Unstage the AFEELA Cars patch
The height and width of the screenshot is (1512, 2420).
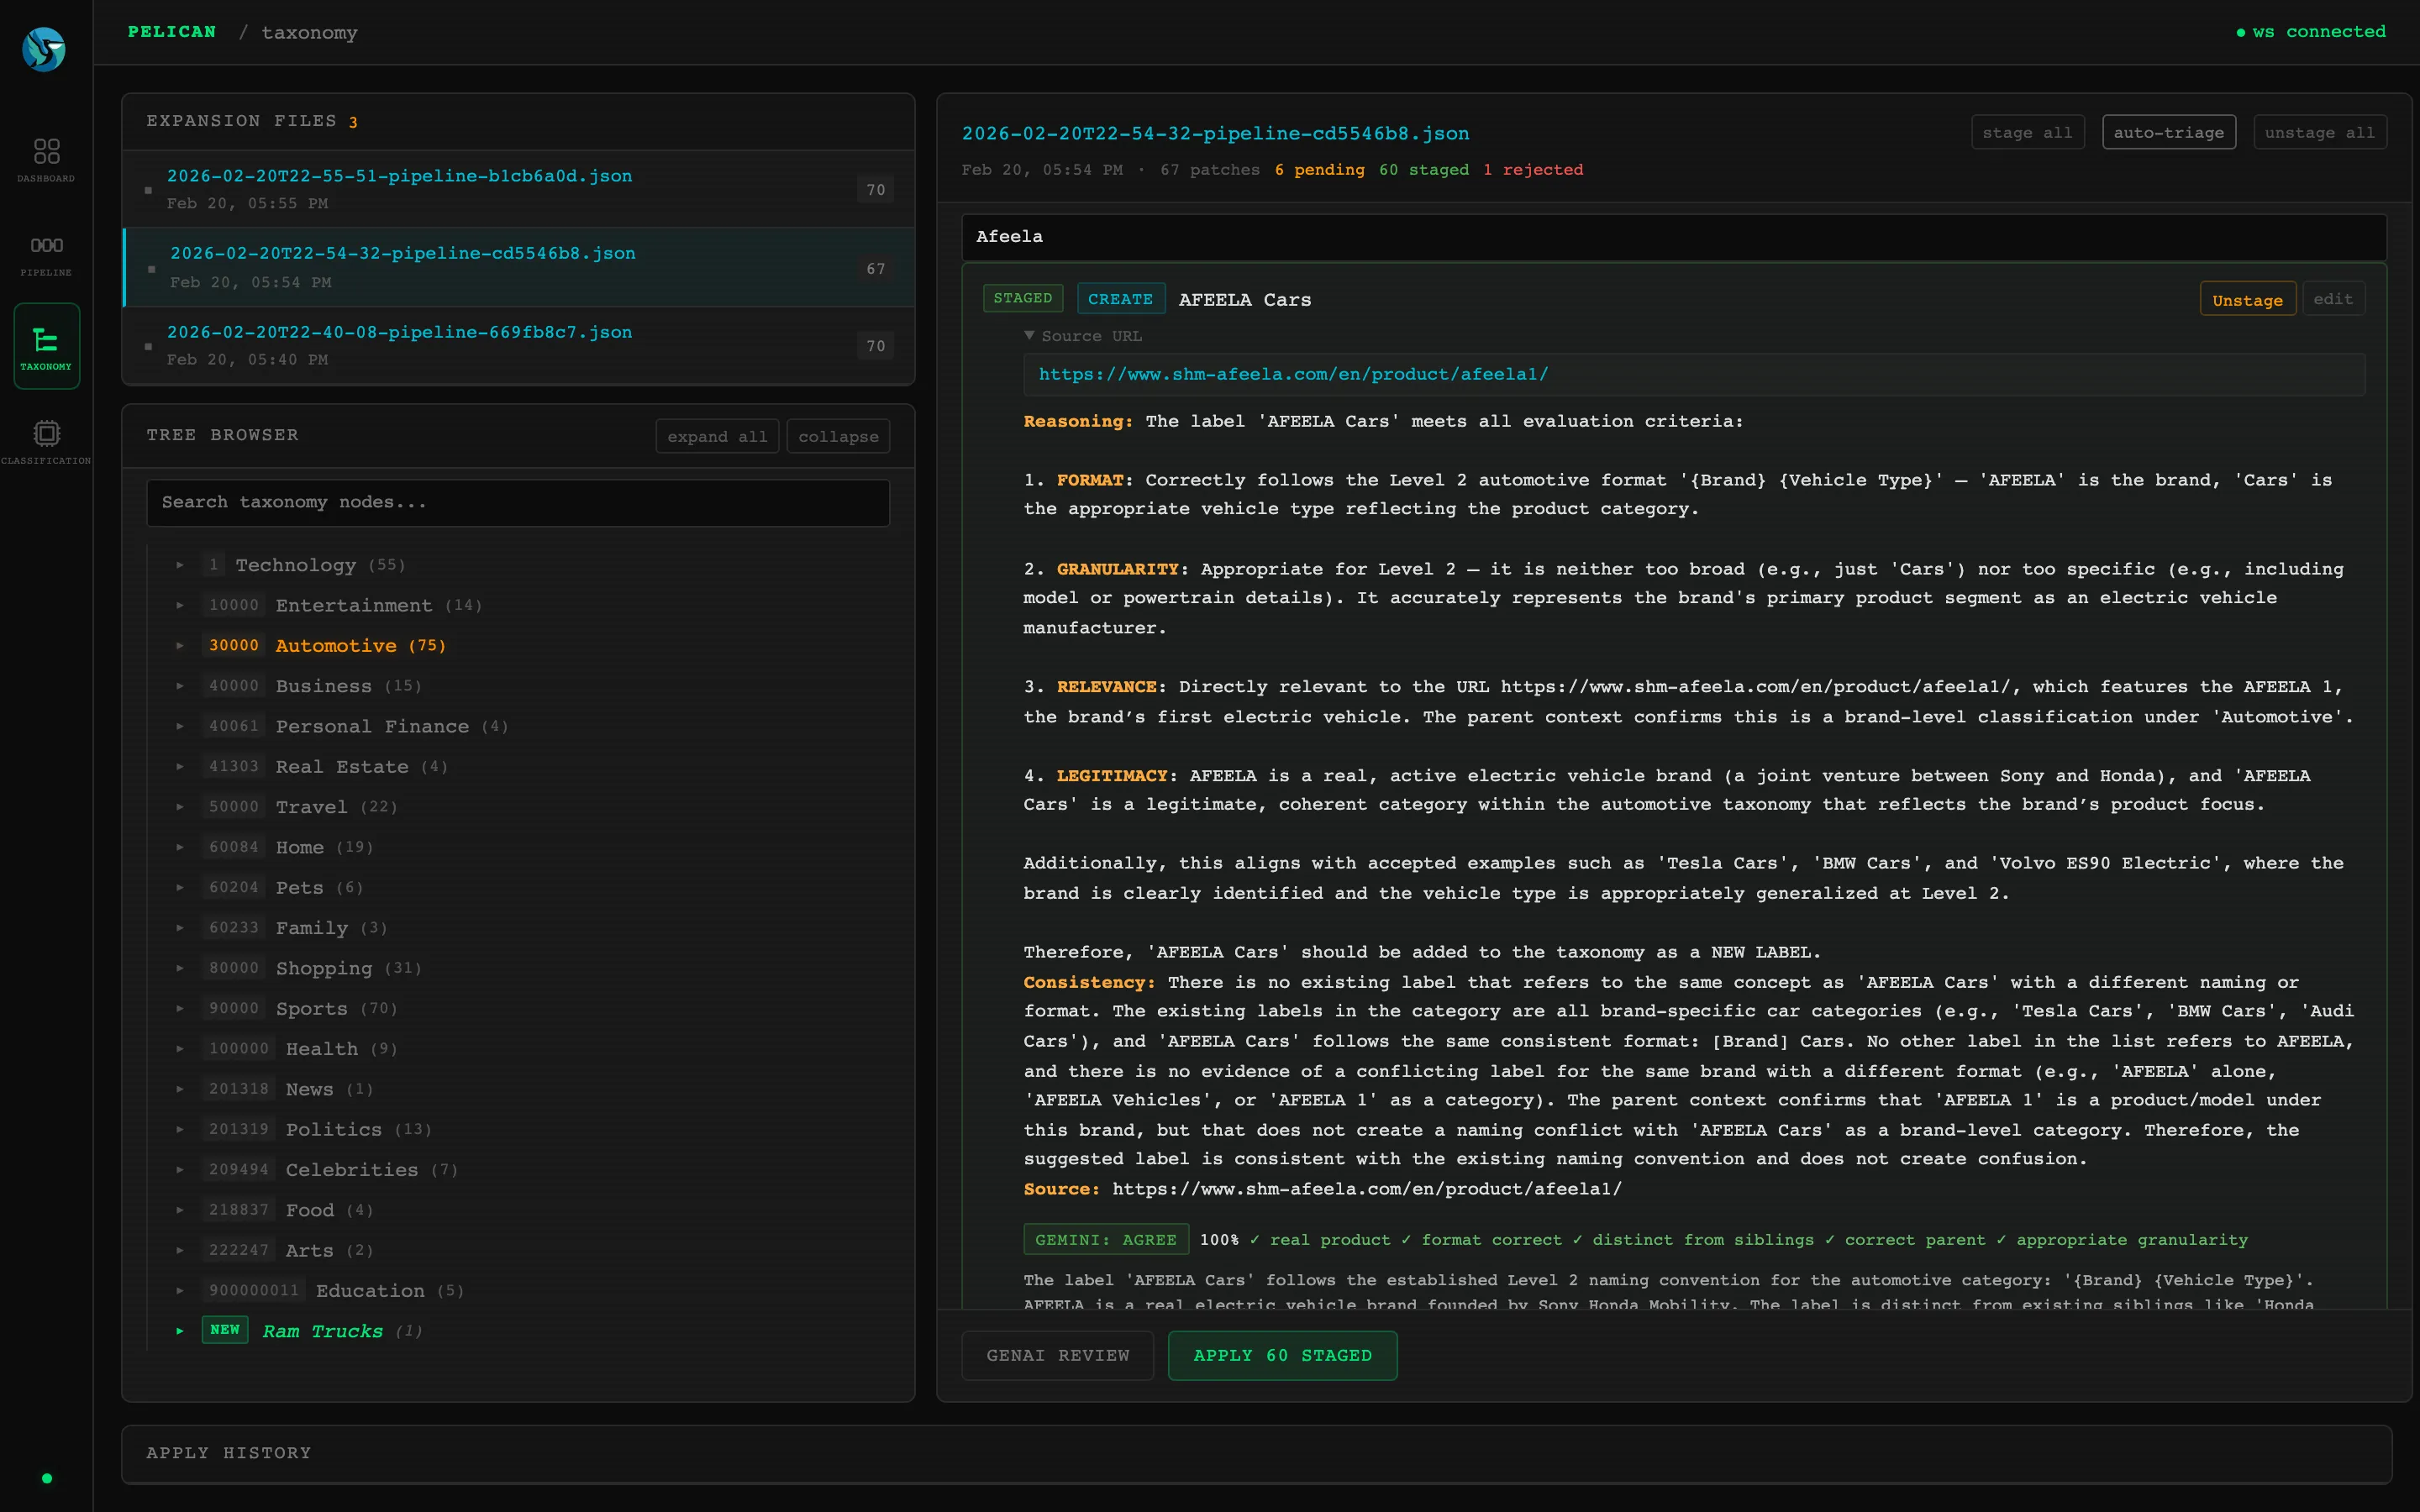[2246, 300]
